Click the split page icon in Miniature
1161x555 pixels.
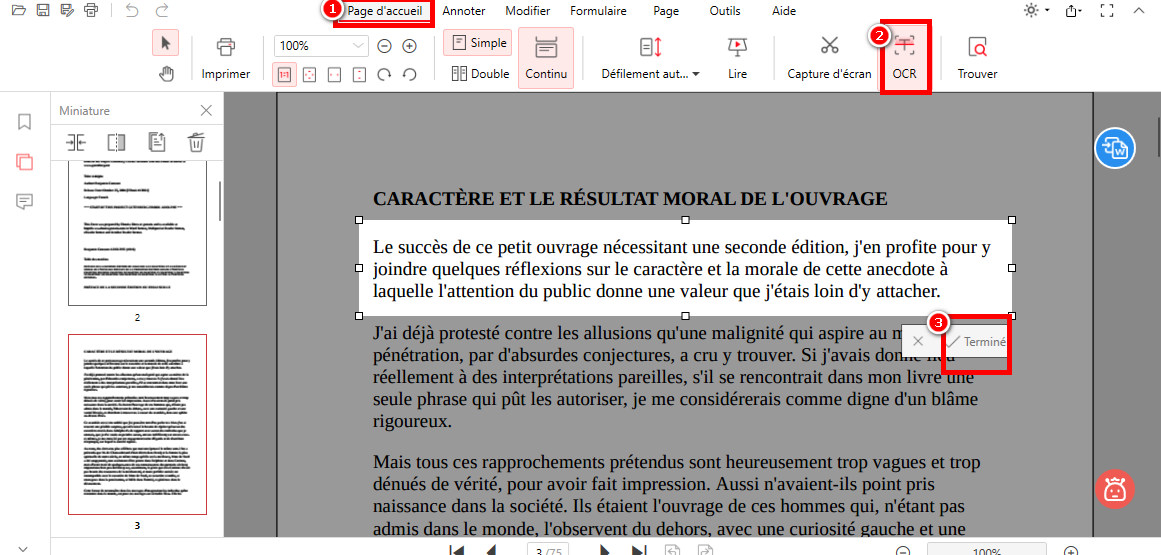pos(116,141)
